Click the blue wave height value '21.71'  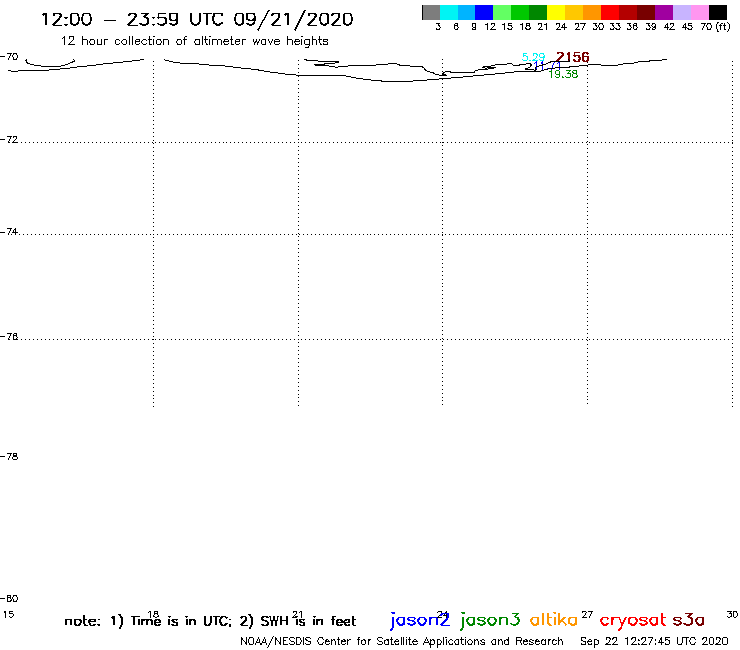[543, 66]
